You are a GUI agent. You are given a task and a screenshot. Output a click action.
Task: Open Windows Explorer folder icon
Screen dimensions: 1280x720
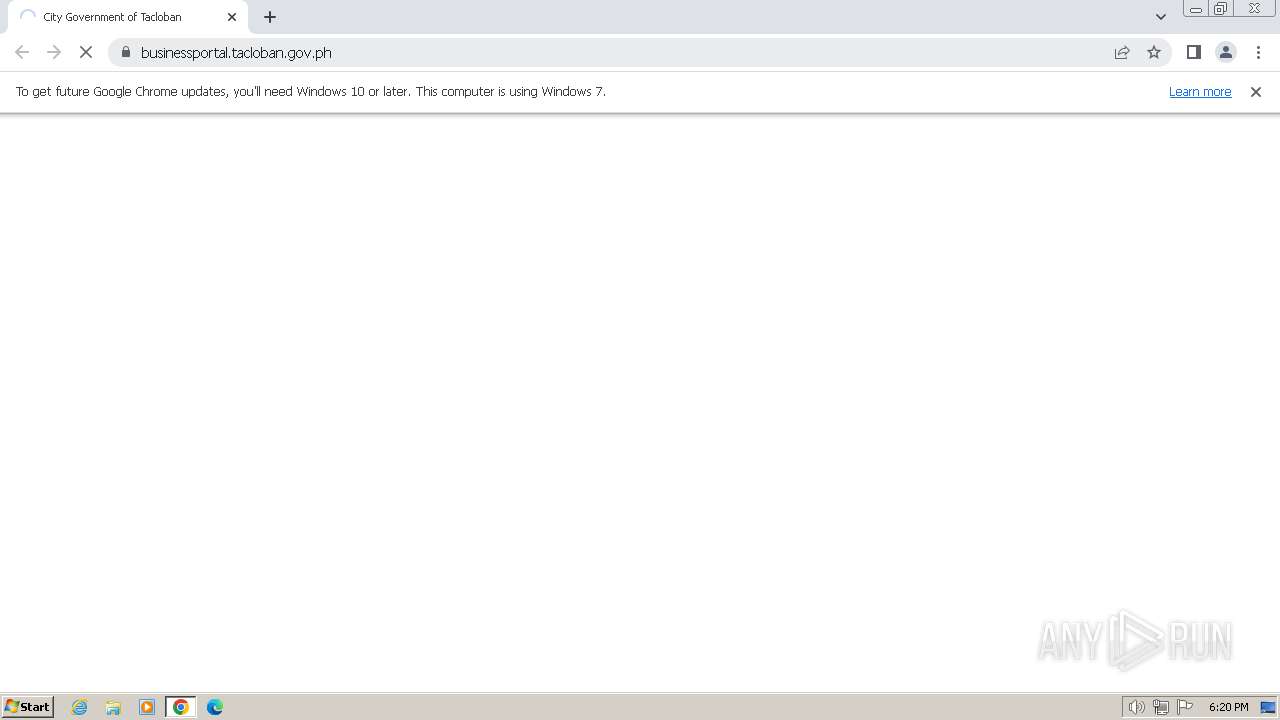pyautogui.click(x=113, y=707)
